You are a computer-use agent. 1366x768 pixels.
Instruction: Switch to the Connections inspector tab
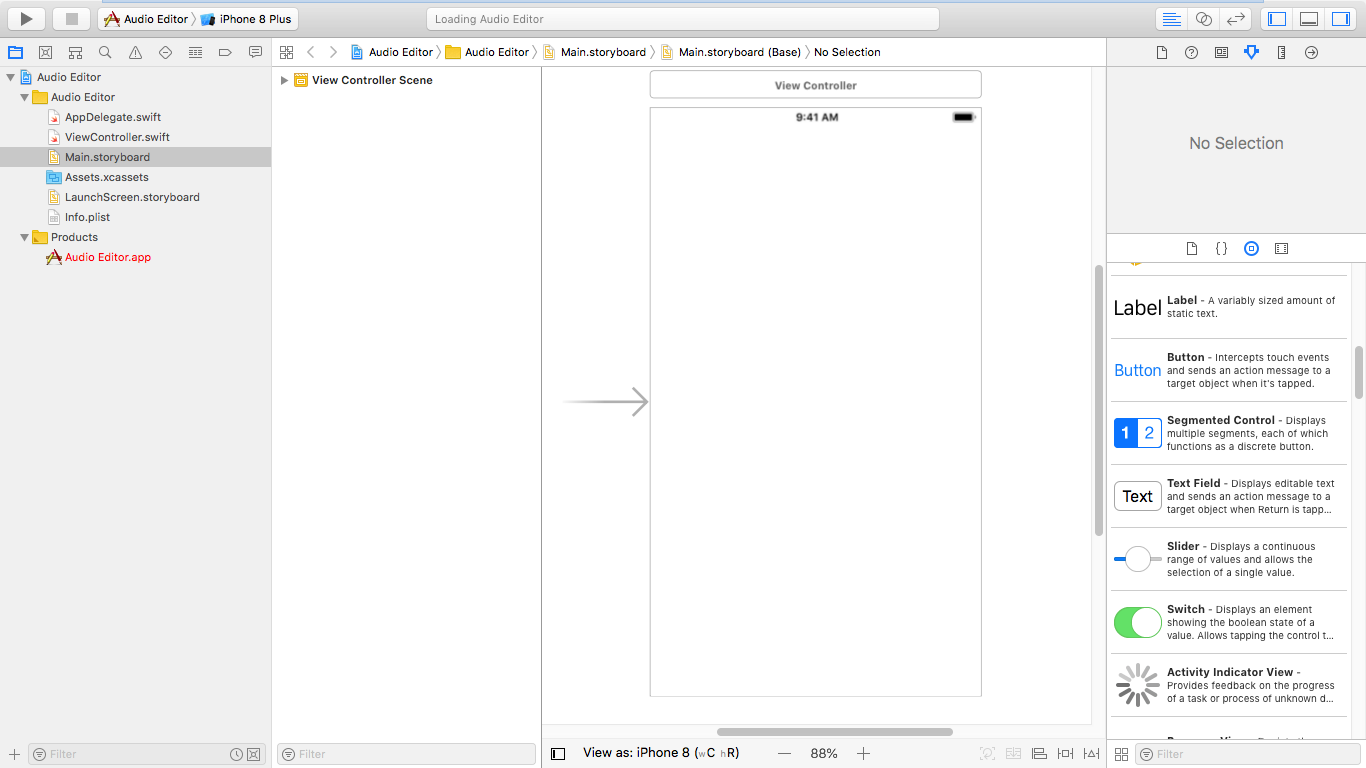(x=1311, y=52)
